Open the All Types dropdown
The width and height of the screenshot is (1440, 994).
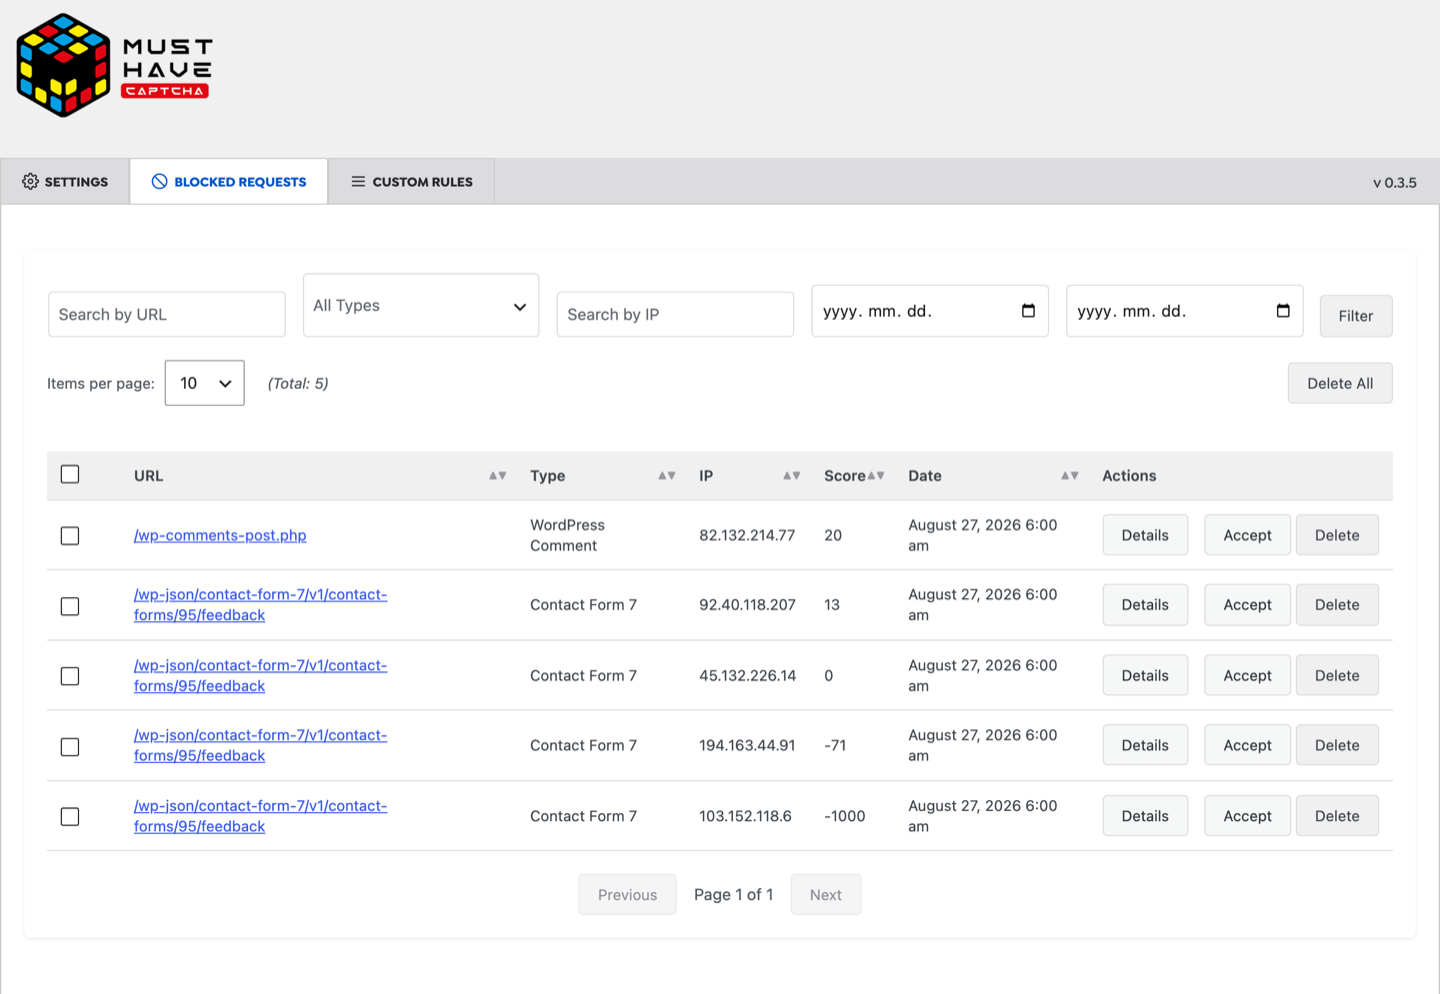coord(421,305)
